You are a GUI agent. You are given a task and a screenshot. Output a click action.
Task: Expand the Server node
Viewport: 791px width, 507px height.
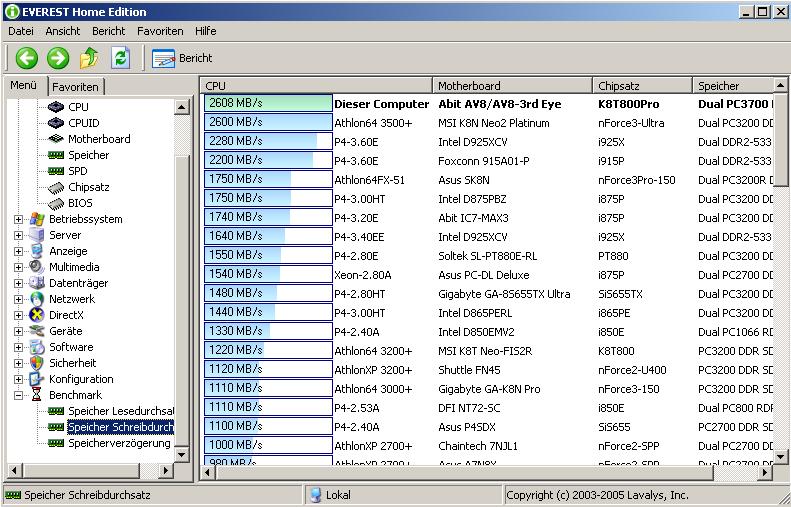coord(18,236)
